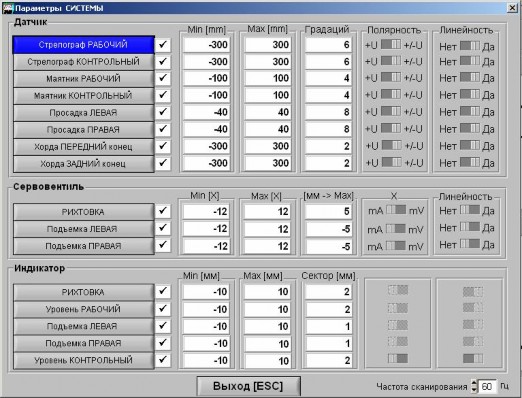Click the indicator Подьемка ЛЕВАЯ button
Screen dimensions: 522x398
(83, 326)
